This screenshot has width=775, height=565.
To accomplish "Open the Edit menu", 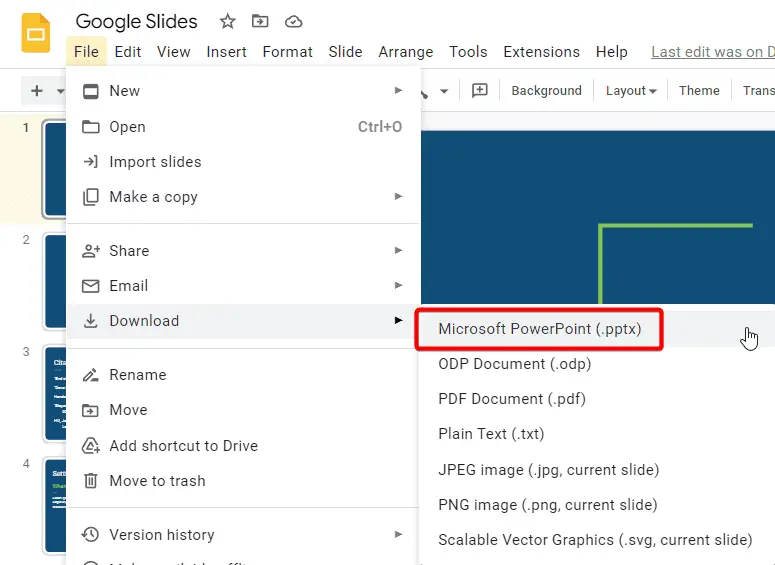I will (x=128, y=51).
